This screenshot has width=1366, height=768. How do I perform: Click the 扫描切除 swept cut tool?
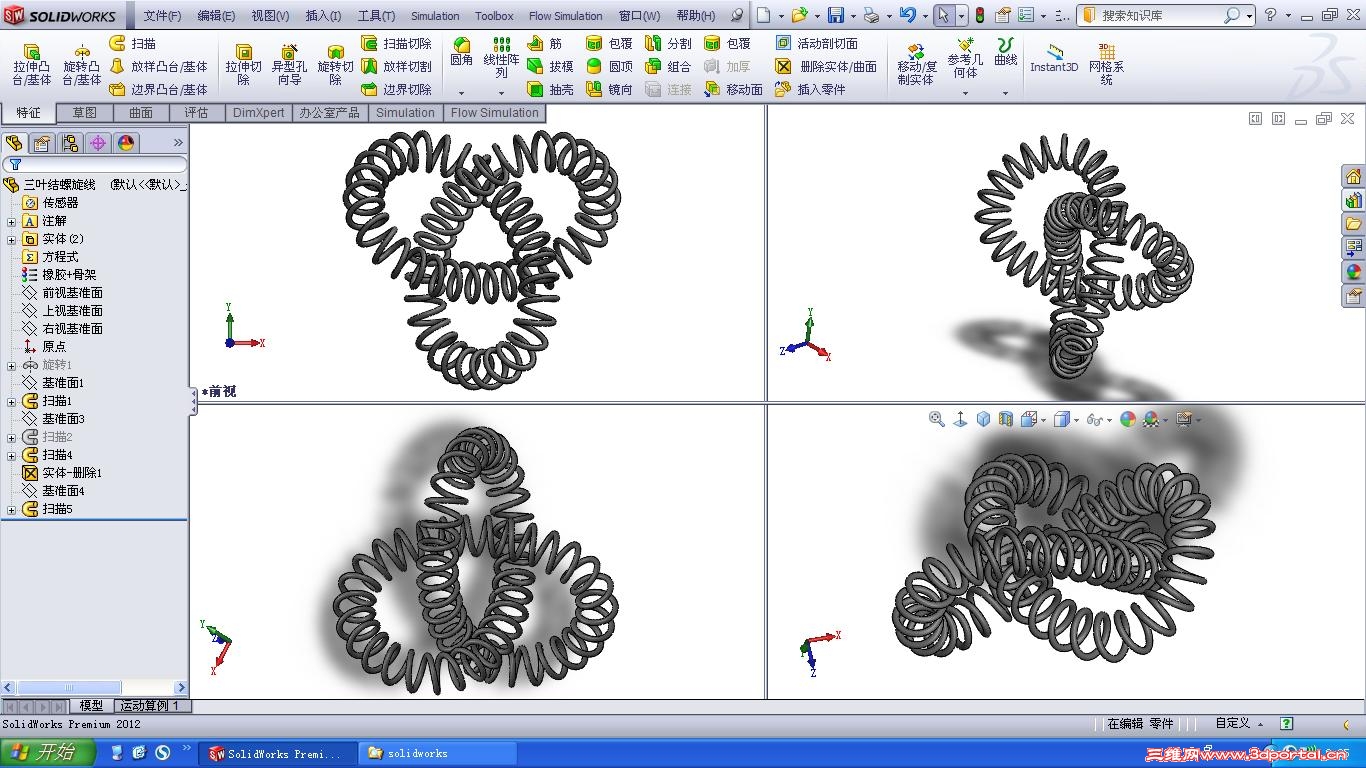(397, 44)
